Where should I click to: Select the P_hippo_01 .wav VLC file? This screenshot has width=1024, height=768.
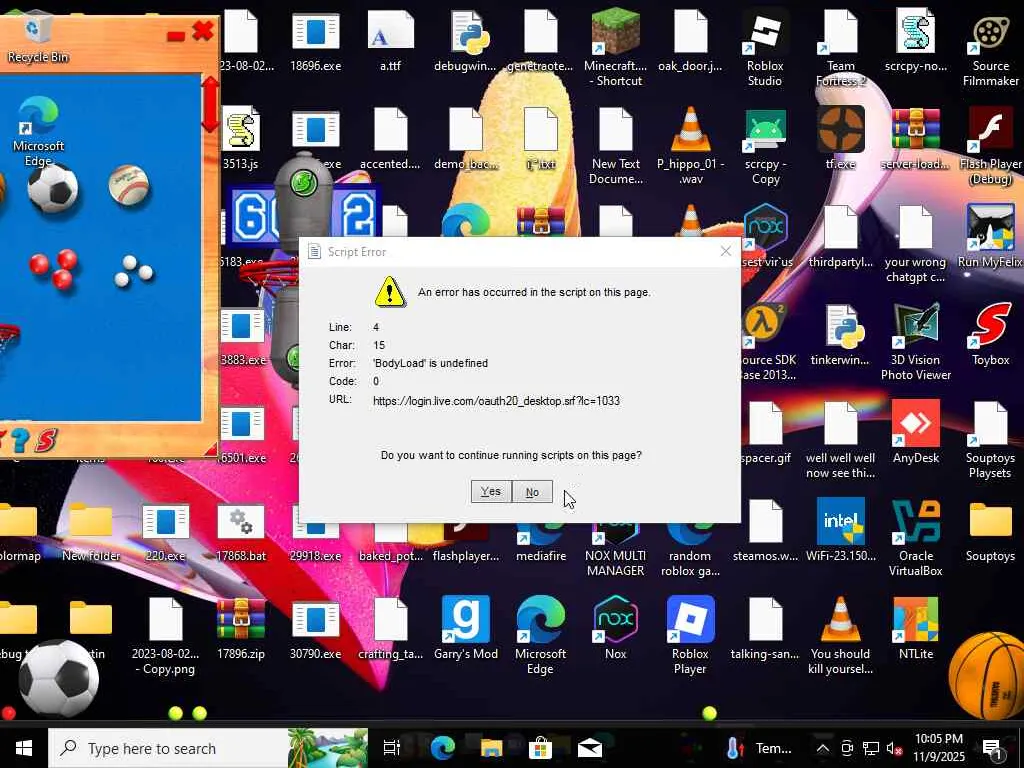(x=690, y=147)
